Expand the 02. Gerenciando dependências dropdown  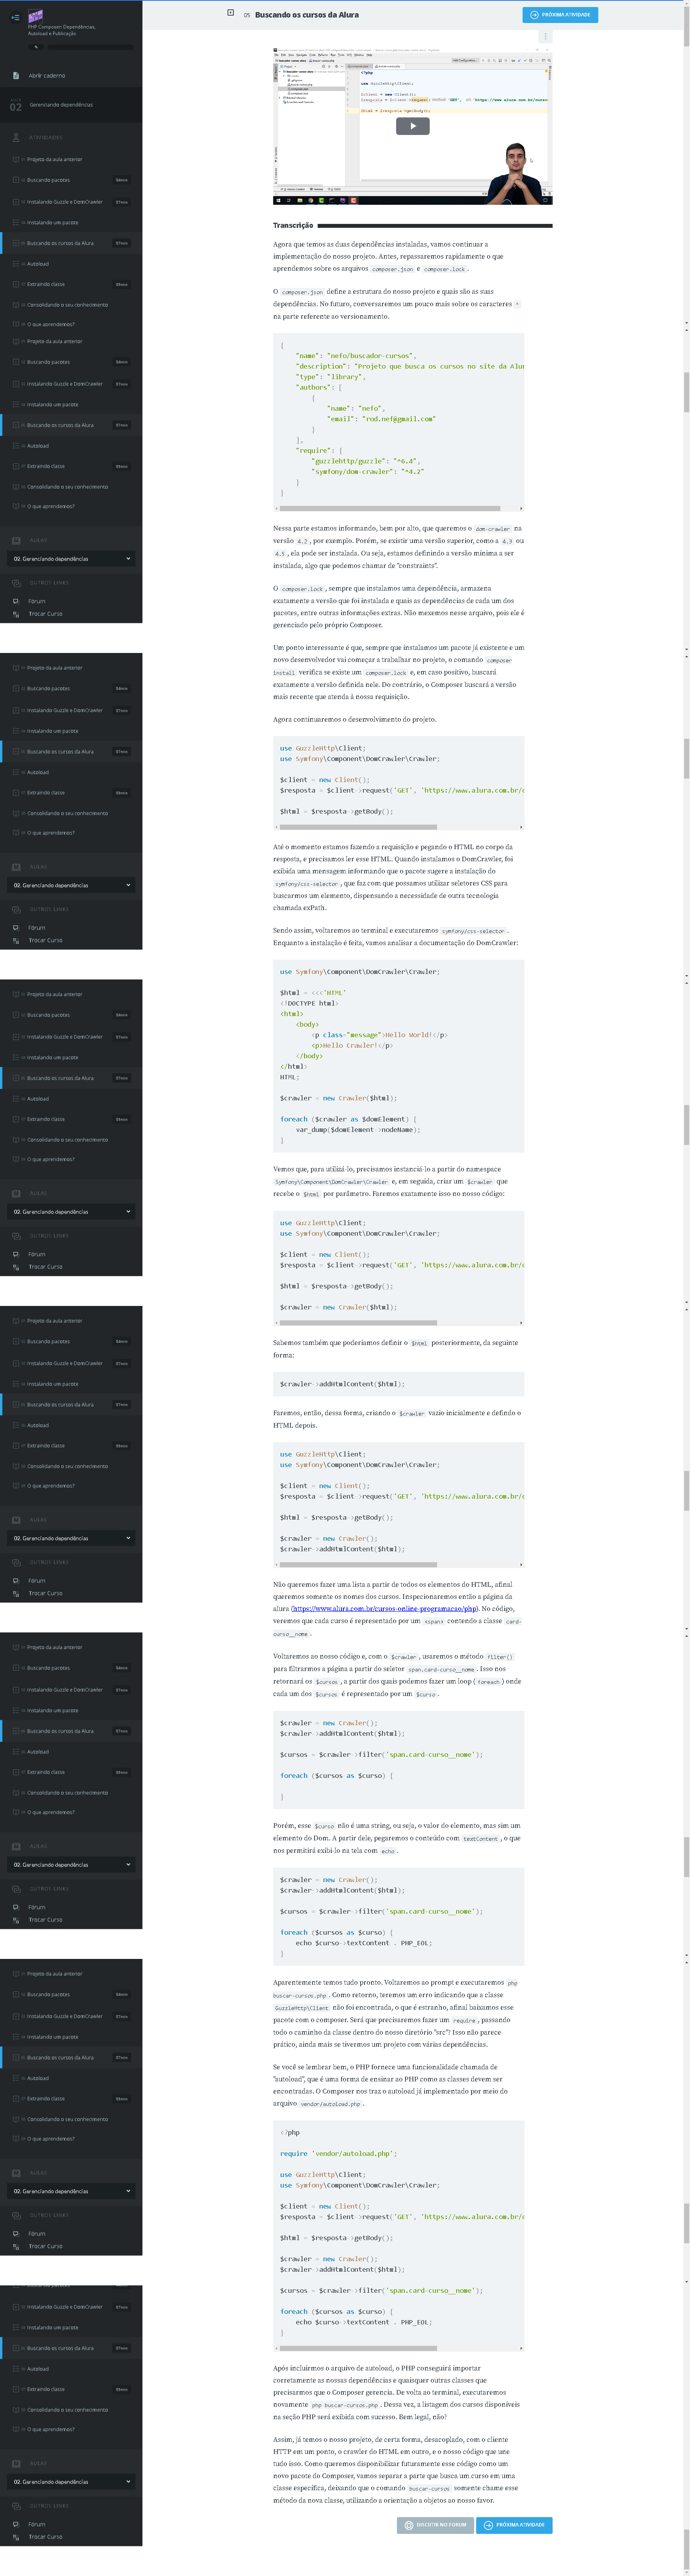71,559
